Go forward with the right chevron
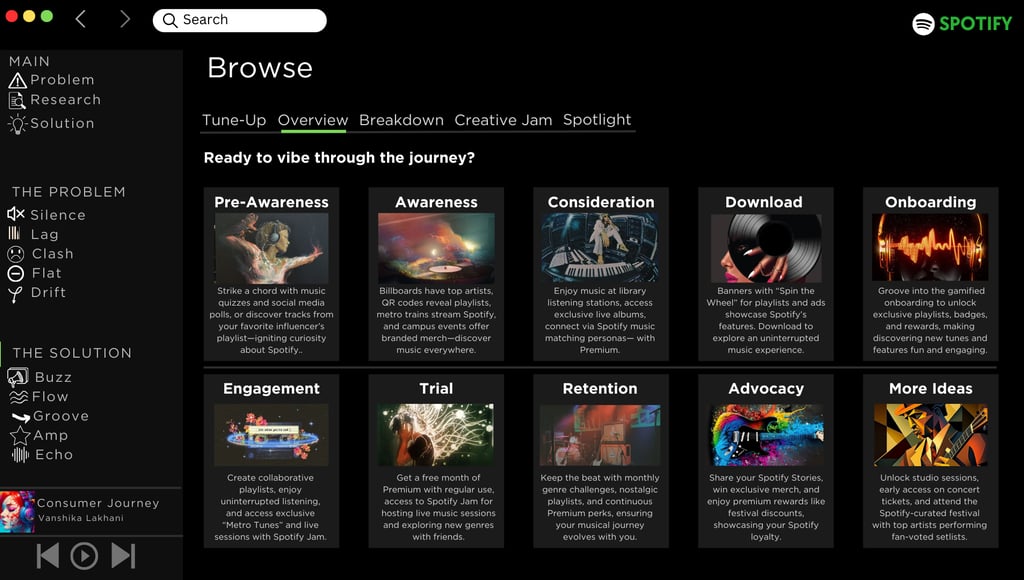The width and height of the screenshot is (1024, 580). click(x=125, y=19)
